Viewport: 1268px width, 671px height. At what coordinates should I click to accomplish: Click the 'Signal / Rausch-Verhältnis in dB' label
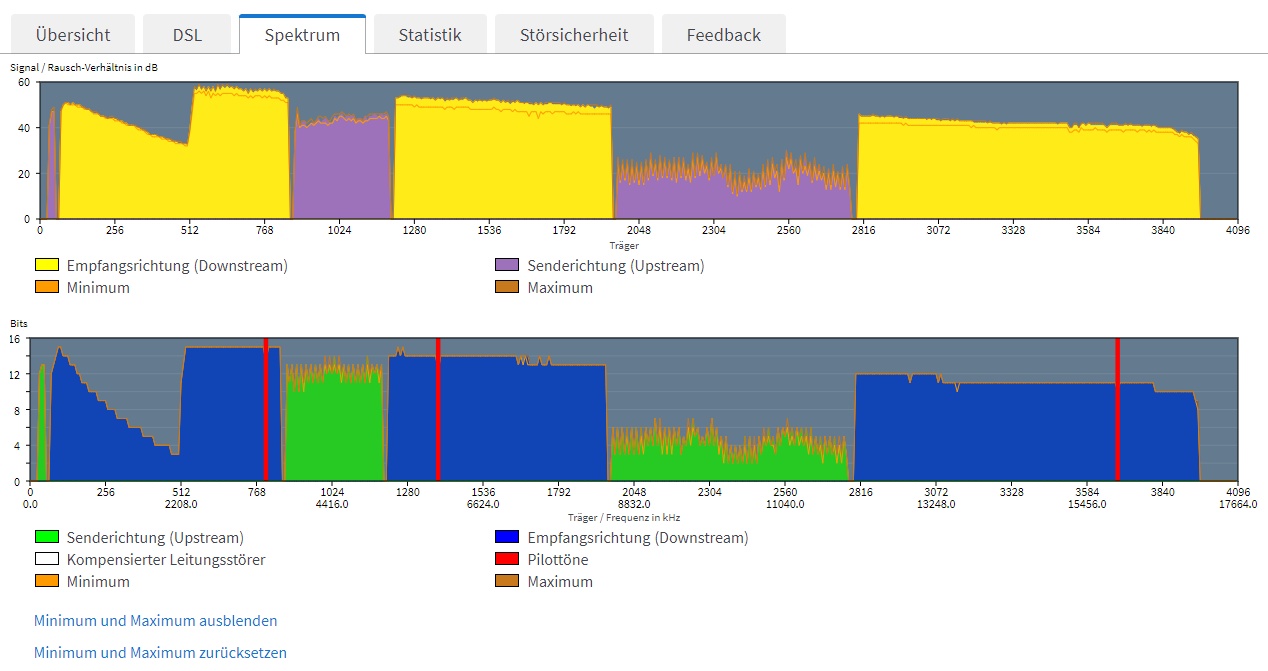coord(84,67)
